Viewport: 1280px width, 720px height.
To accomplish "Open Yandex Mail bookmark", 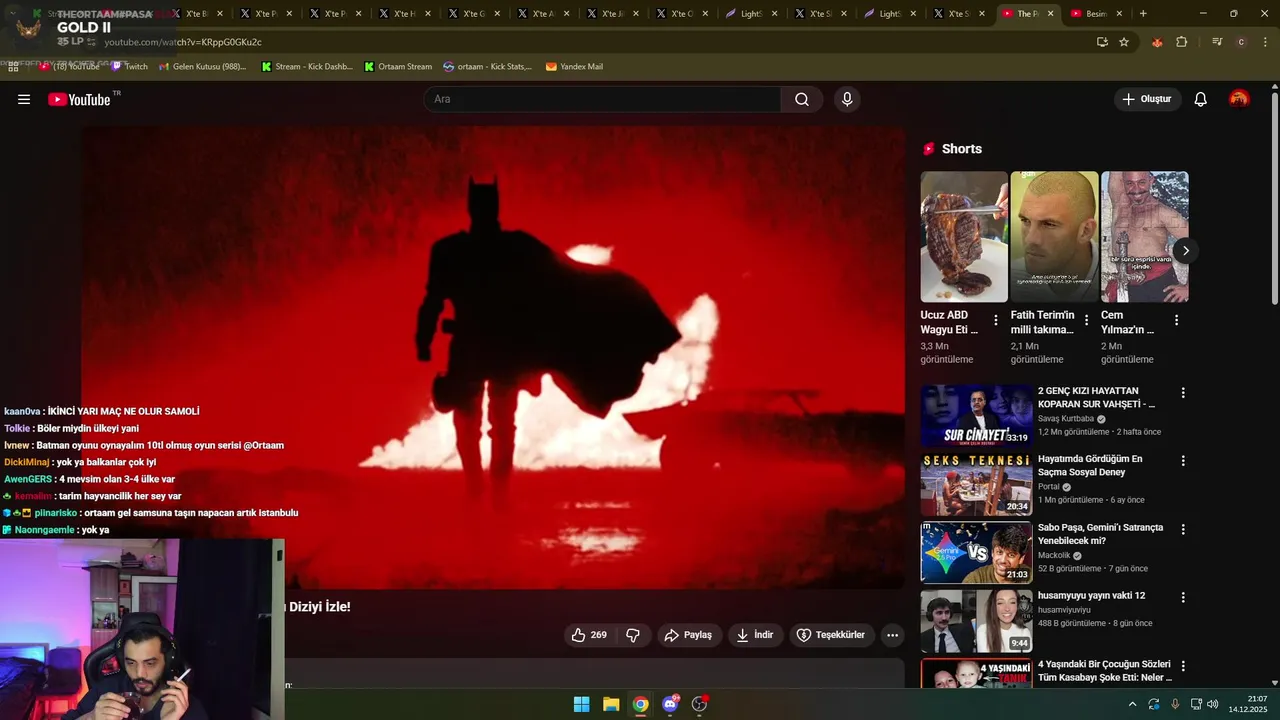I will click(x=574, y=67).
